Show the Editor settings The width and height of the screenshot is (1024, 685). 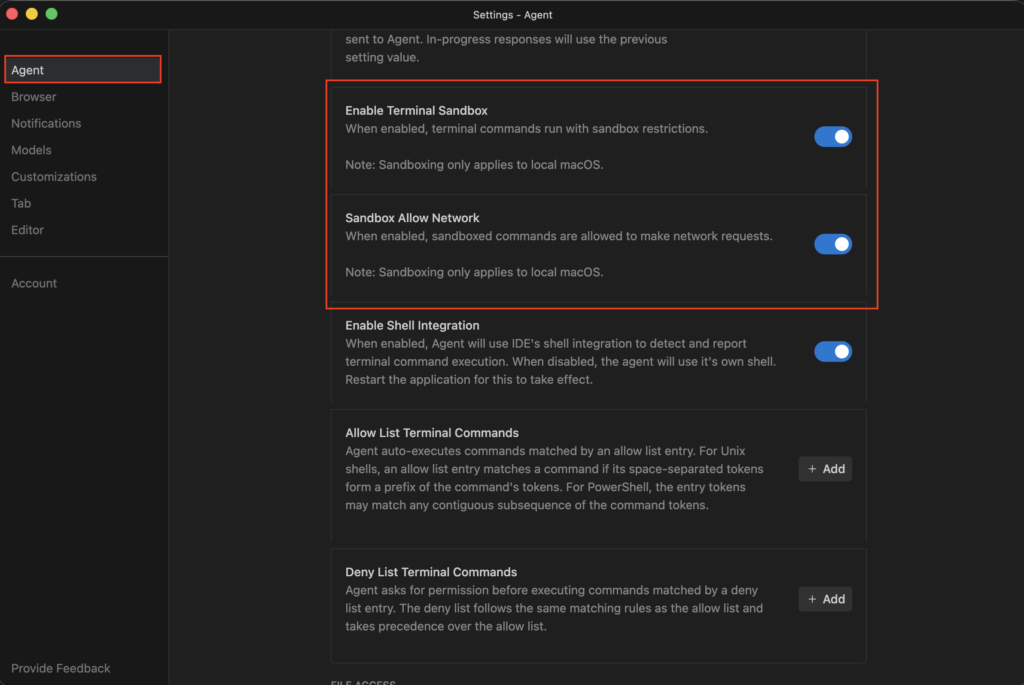(28, 230)
